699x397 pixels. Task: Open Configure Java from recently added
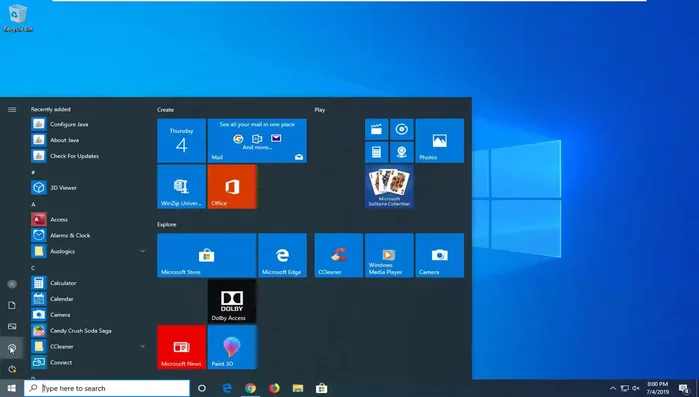(88, 124)
